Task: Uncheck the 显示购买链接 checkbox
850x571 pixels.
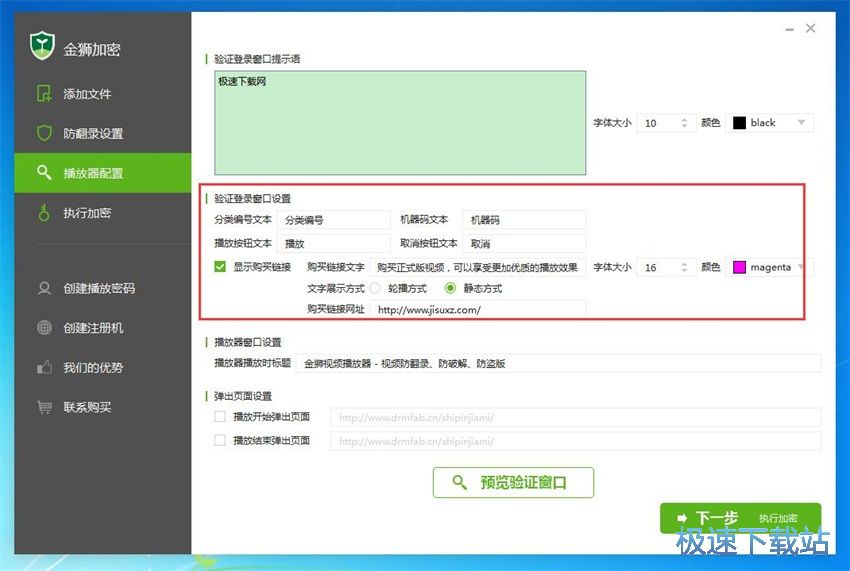Action: [x=220, y=267]
